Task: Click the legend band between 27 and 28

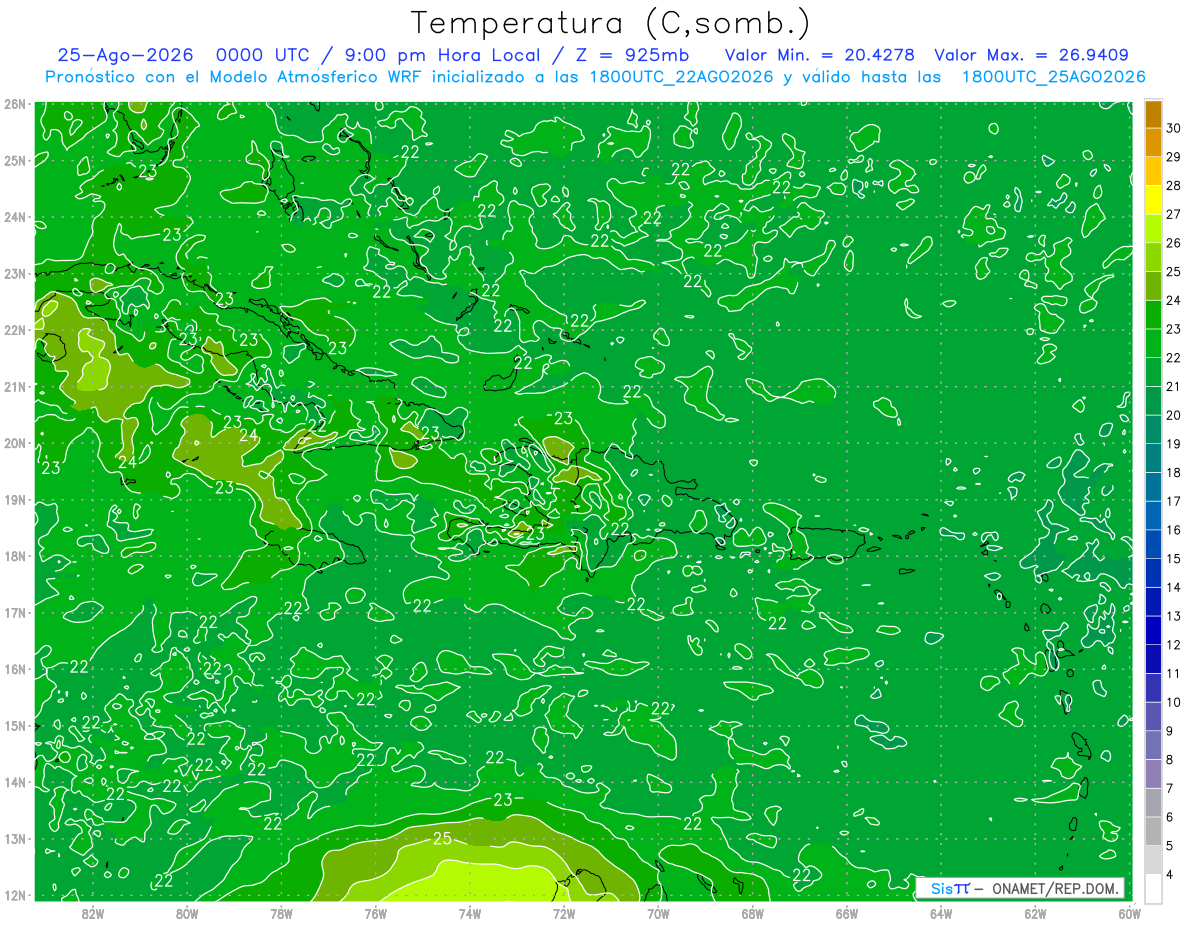Action: click(1153, 200)
